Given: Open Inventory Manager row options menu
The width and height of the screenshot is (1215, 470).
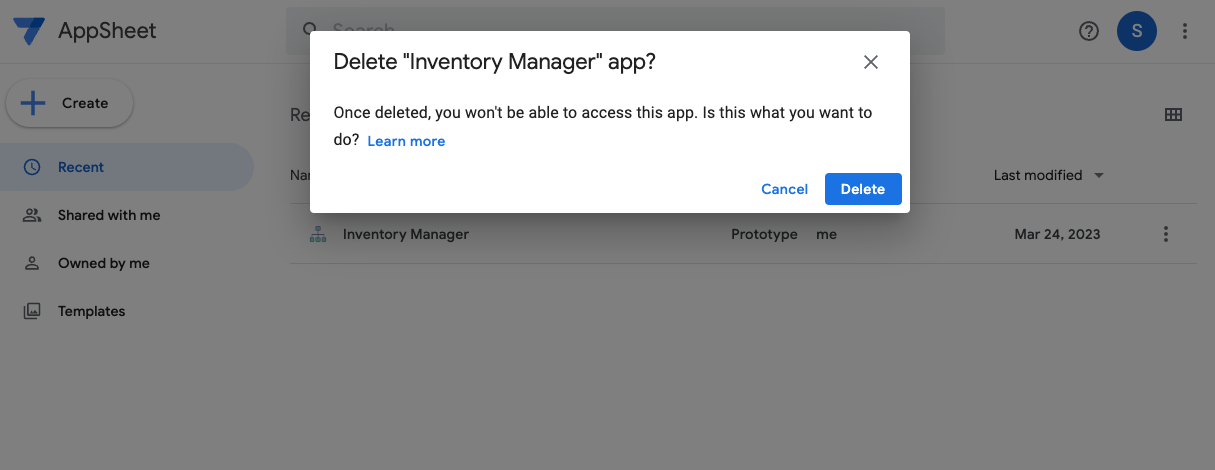Looking at the screenshot, I should tap(1166, 234).
